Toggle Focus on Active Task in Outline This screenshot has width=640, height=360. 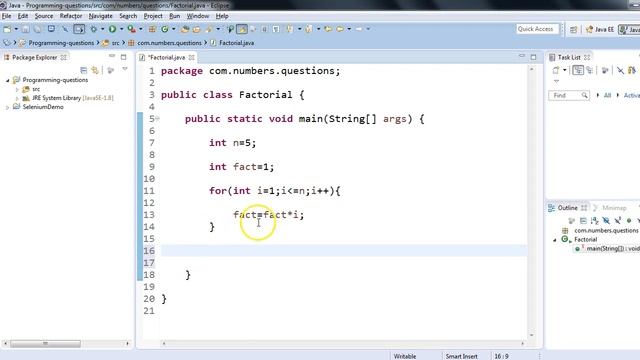coord(571,221)
